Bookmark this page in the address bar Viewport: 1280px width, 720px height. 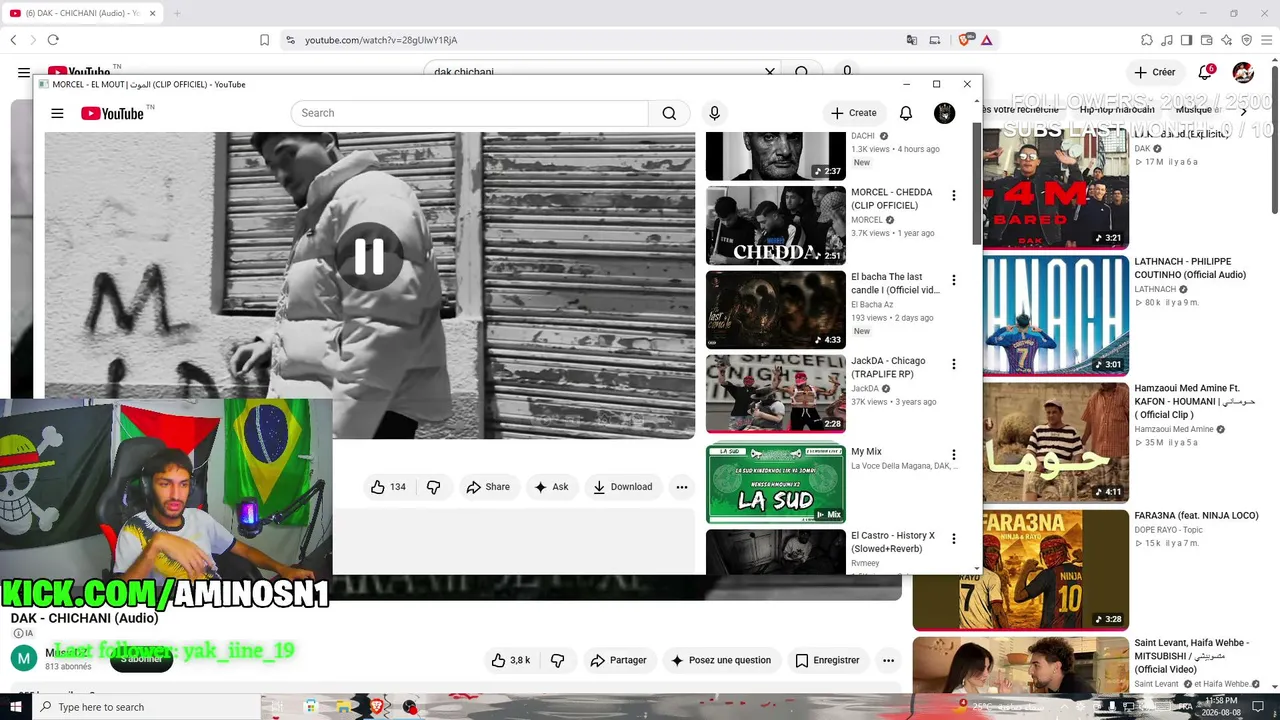click(264, 40)
